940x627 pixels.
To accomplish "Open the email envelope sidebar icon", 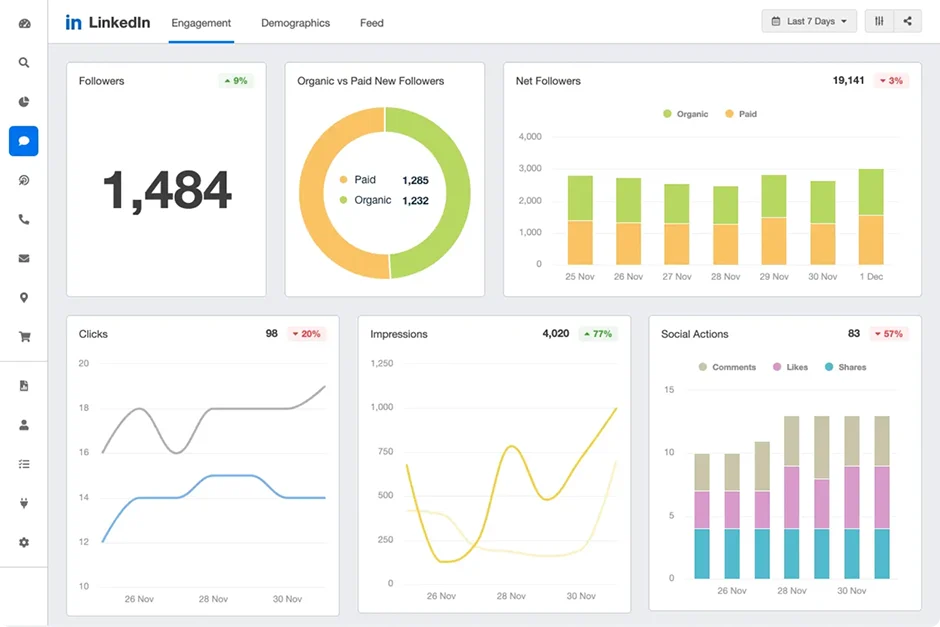I will point(24,258).
